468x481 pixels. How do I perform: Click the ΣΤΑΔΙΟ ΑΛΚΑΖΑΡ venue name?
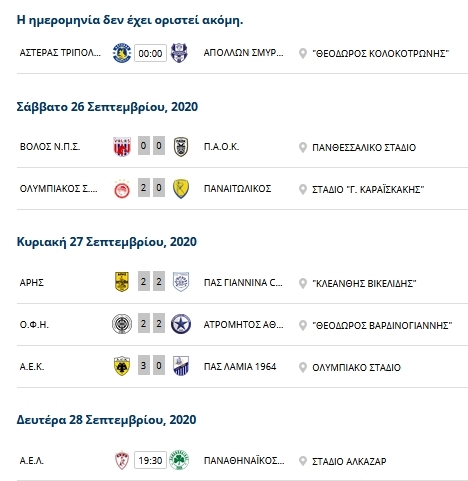point(349,461)
